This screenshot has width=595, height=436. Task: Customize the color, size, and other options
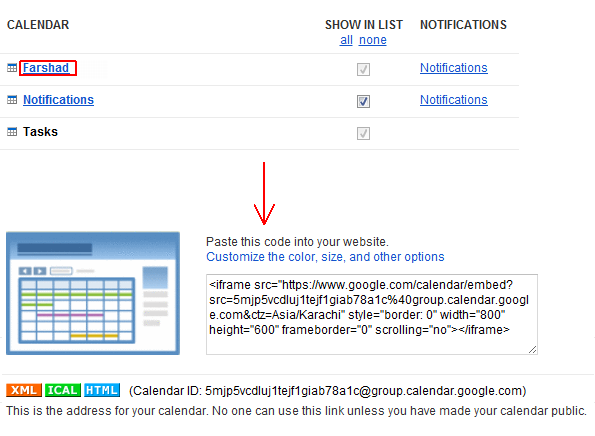click(x=325, y=257)
